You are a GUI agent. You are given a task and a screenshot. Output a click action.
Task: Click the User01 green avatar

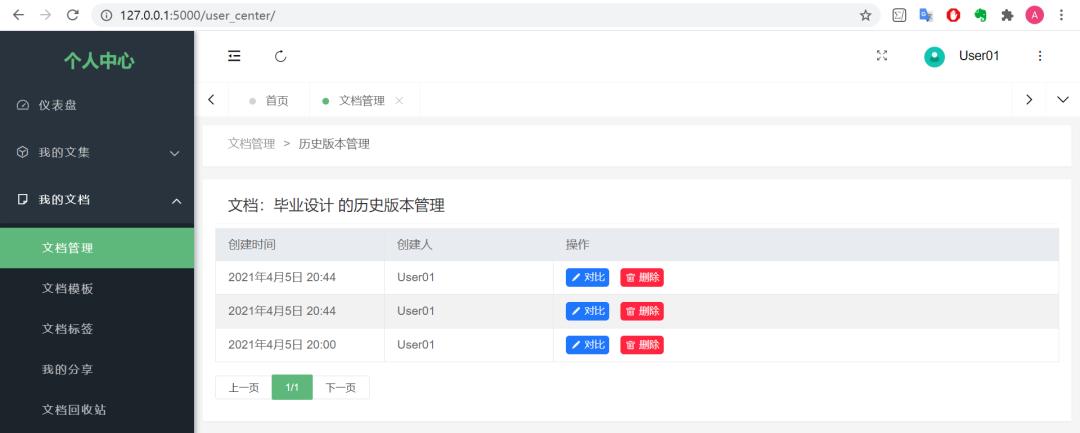click(x=935, y=56)
